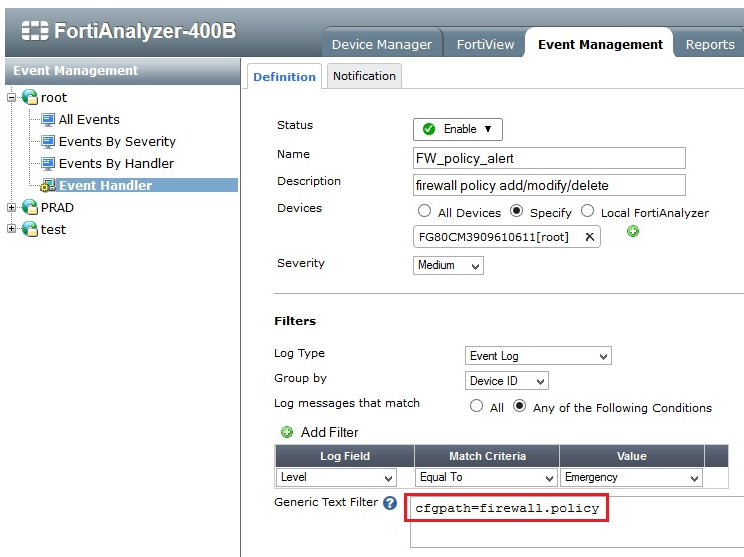The height and width of the screenshot is (557, 744).
Task: Click the Events By Handler monitor icon
Action: point(48,163)
